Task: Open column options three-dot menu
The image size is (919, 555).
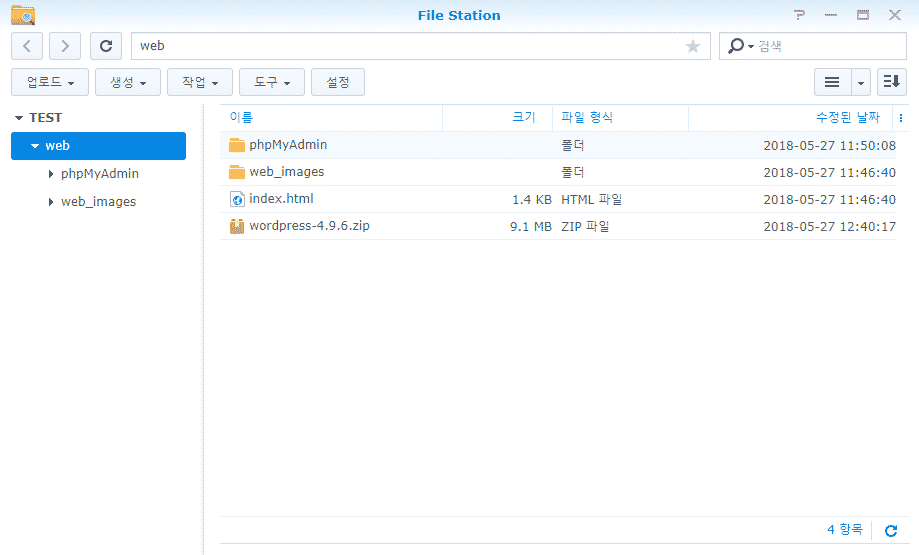Action: (x=901, y=118)
